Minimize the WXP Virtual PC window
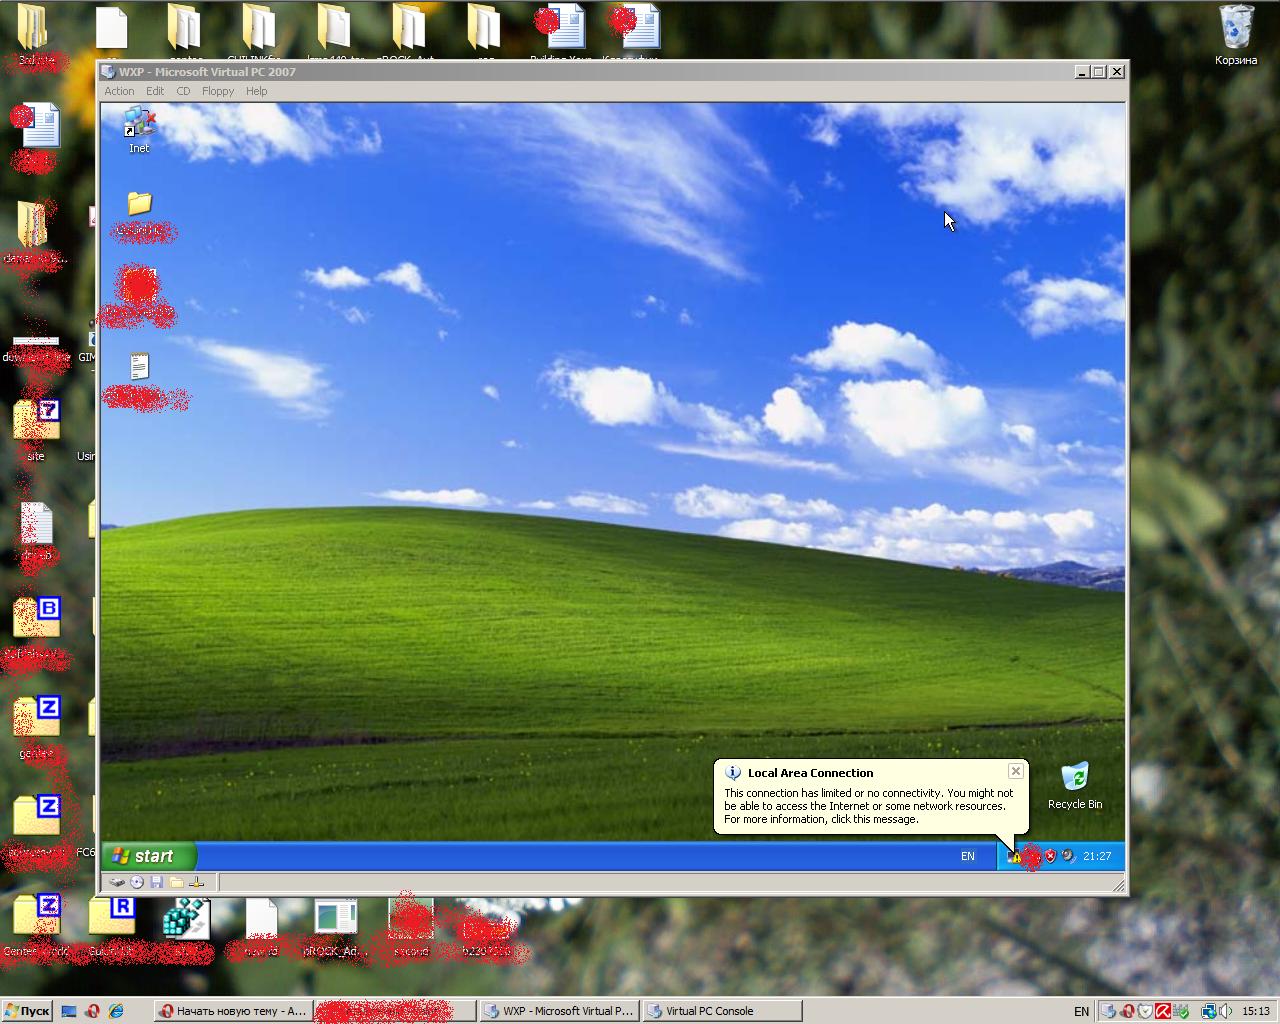The height and width of the screenshot is (1024, 1280). (x=1082, y=72)
